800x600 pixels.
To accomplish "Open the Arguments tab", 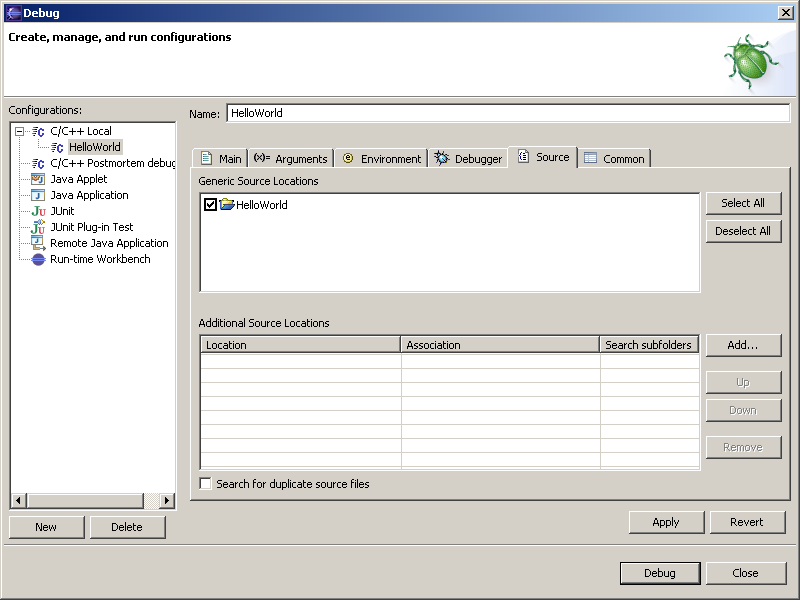I will click(290, 158).
